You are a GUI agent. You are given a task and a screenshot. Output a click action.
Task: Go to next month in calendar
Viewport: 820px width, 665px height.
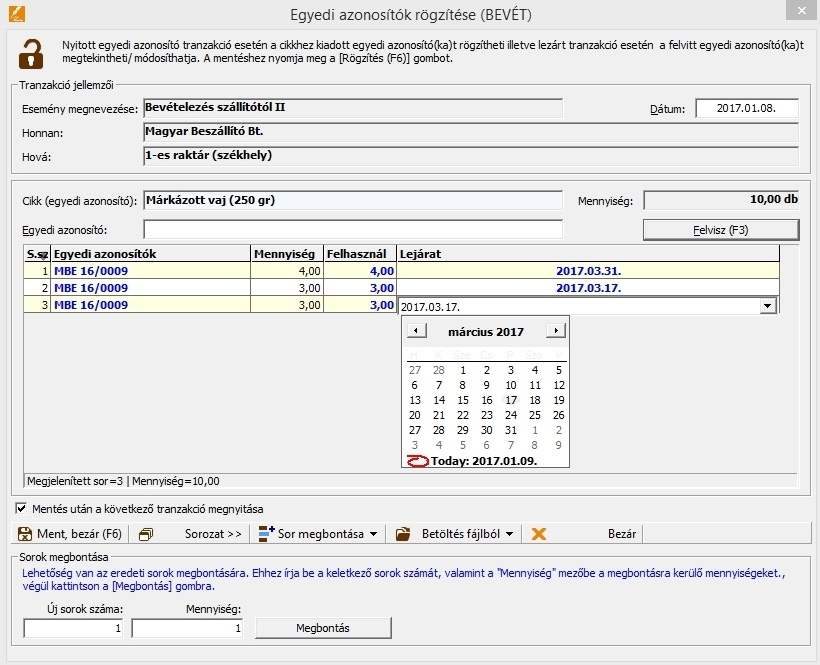(555, 331)
